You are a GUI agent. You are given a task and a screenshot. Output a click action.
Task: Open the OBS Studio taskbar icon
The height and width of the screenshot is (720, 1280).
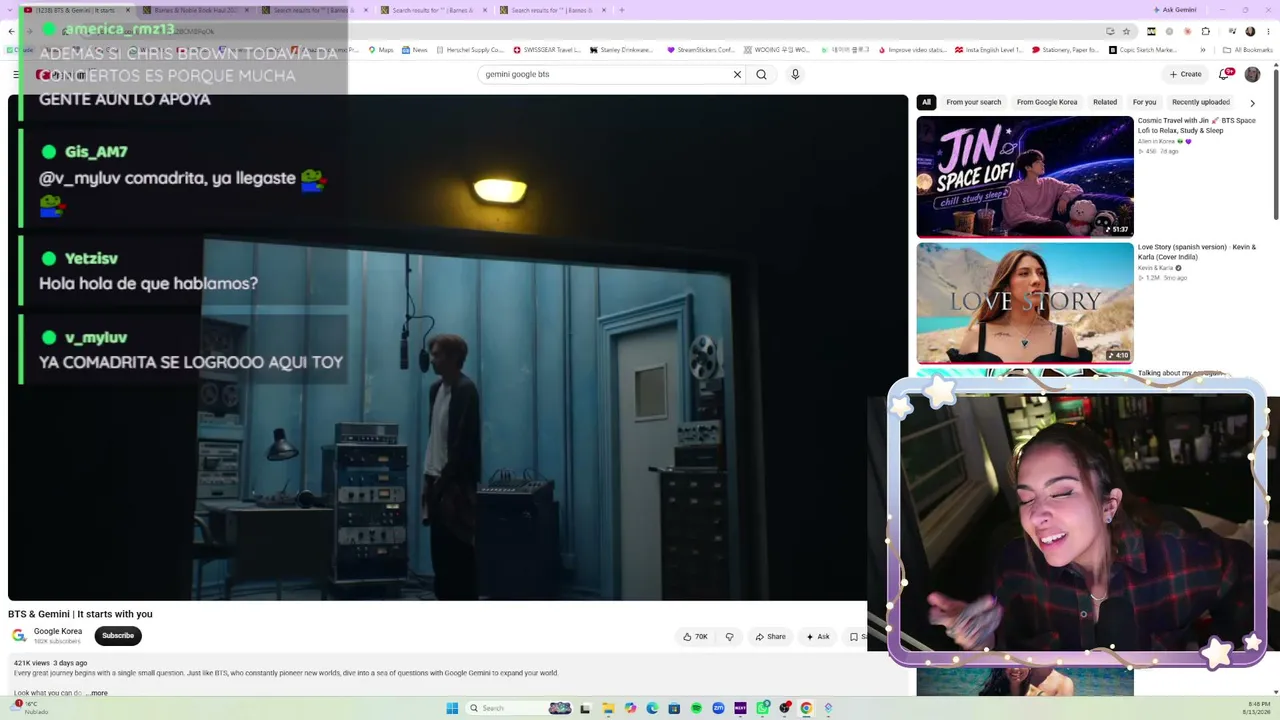(784, 708)
